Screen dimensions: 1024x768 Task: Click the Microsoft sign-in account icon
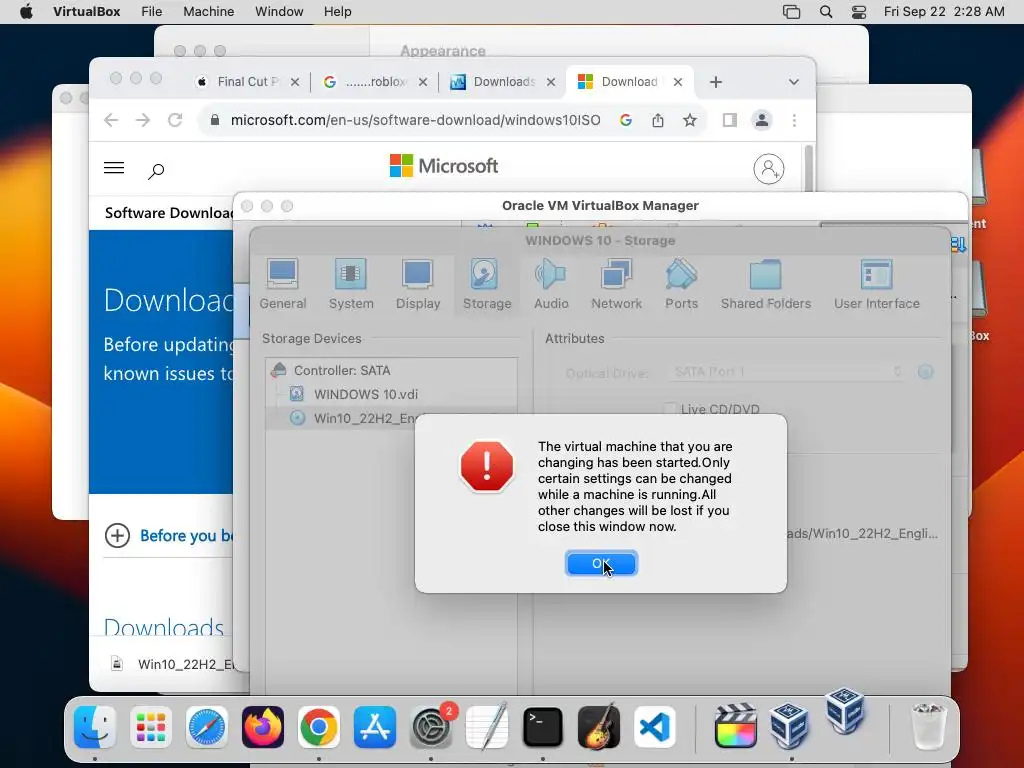tap(769, 168)
